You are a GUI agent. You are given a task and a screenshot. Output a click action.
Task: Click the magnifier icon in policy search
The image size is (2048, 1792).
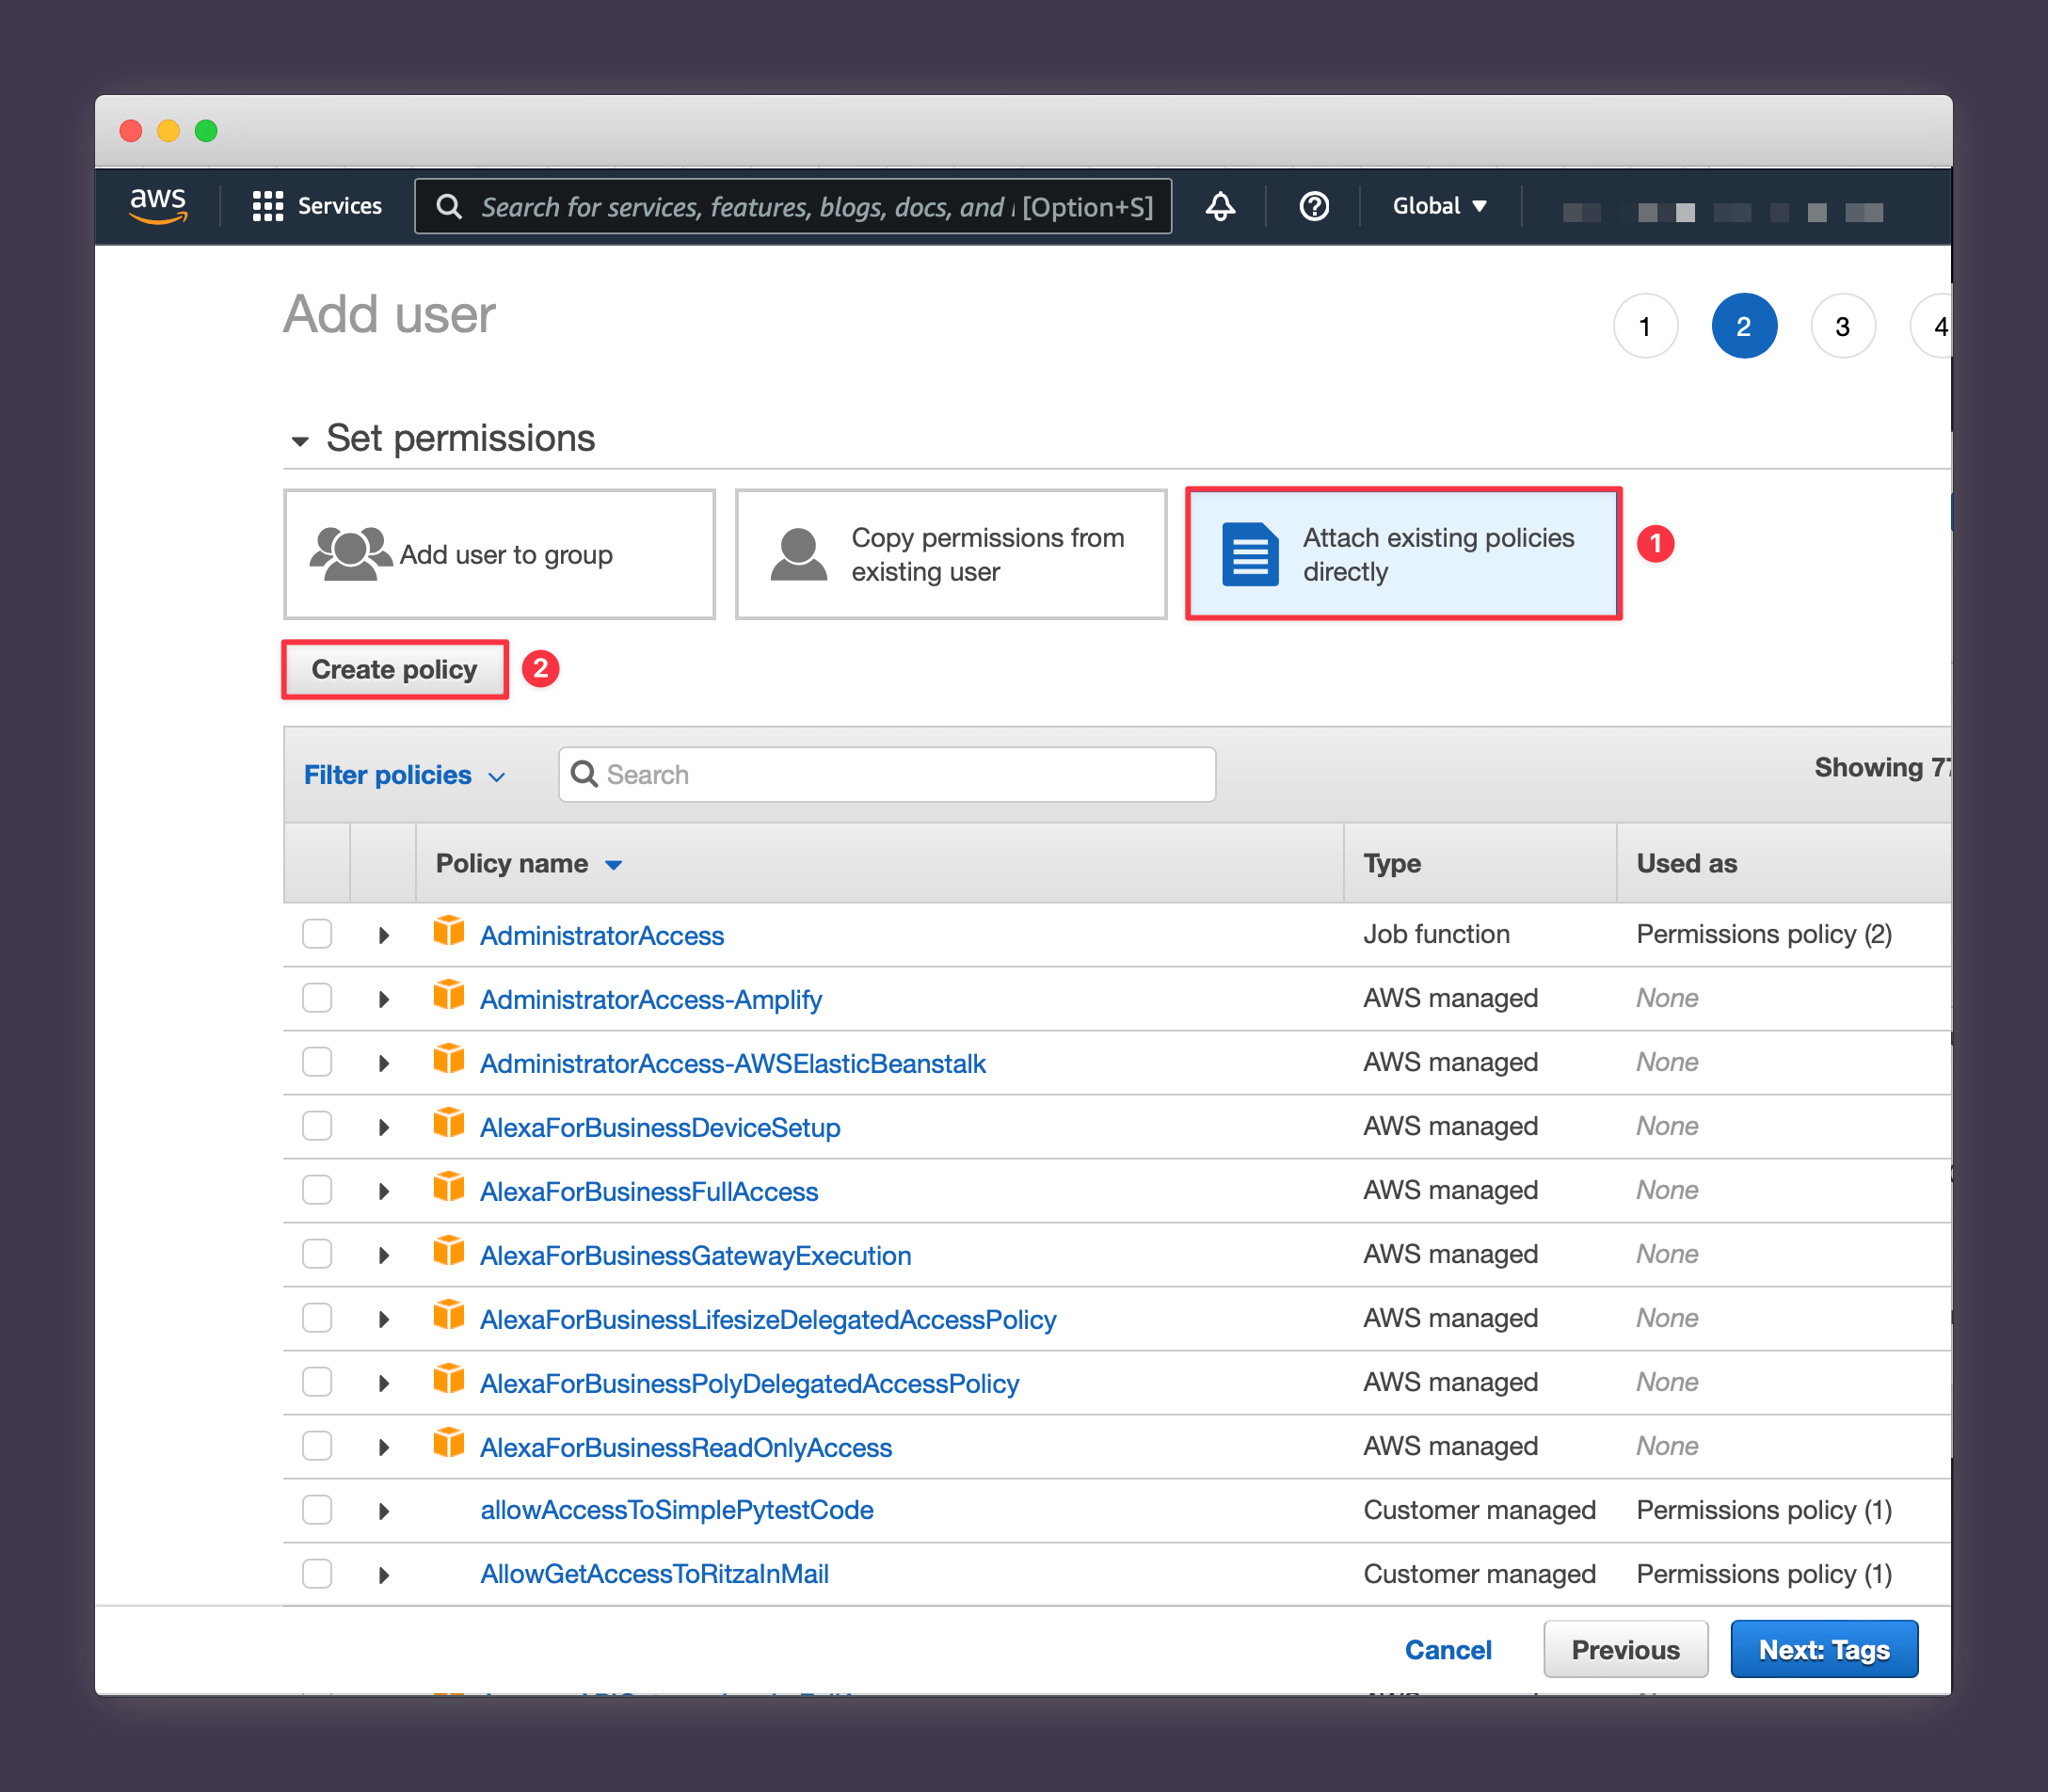[x=584, y=774]
